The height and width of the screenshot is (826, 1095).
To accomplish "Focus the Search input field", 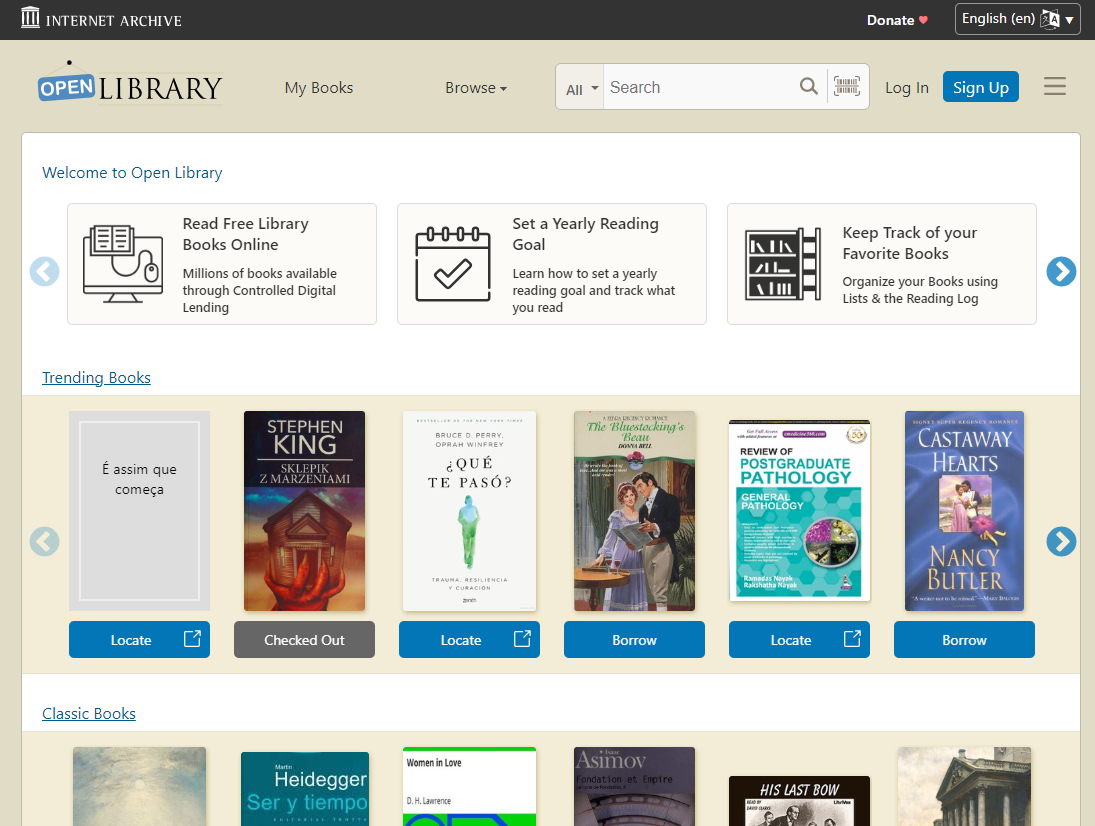I will [x=700, y=87].
